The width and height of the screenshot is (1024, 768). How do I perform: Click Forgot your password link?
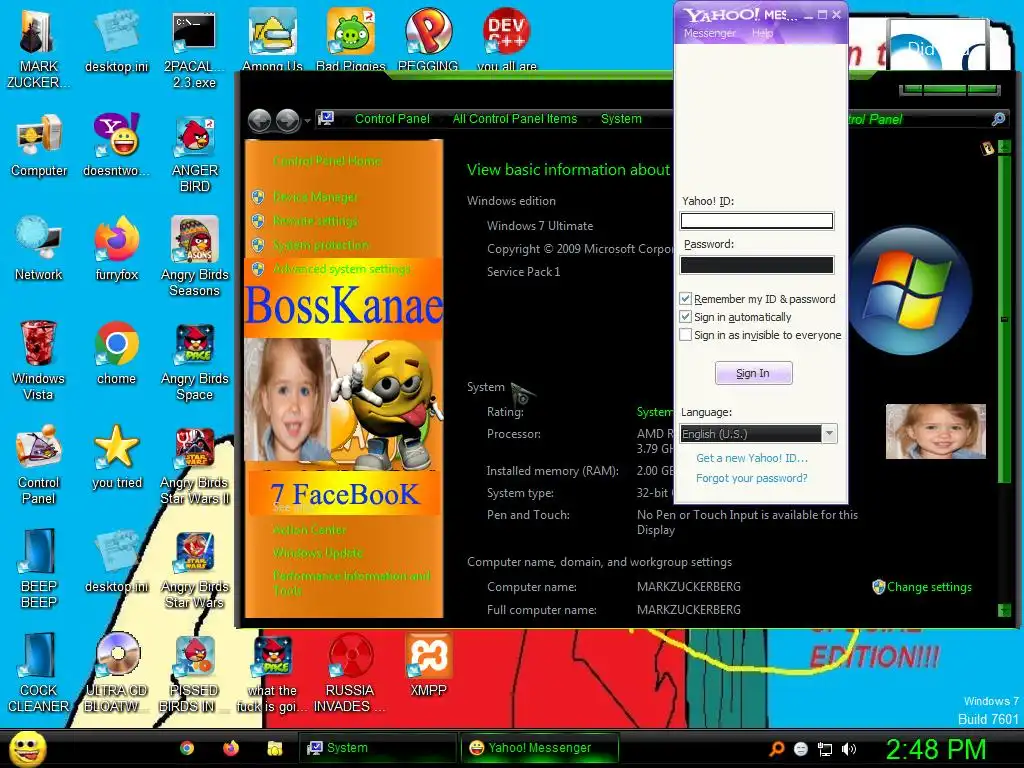pos(752,478)
